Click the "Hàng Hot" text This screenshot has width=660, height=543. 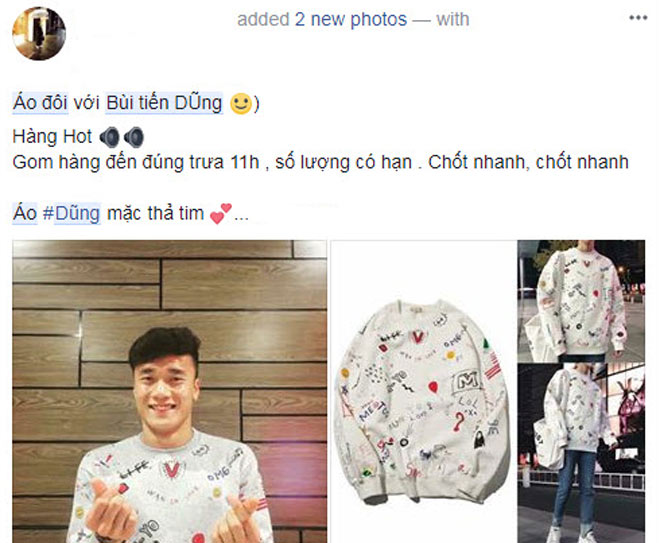click(x=52, y=137)
